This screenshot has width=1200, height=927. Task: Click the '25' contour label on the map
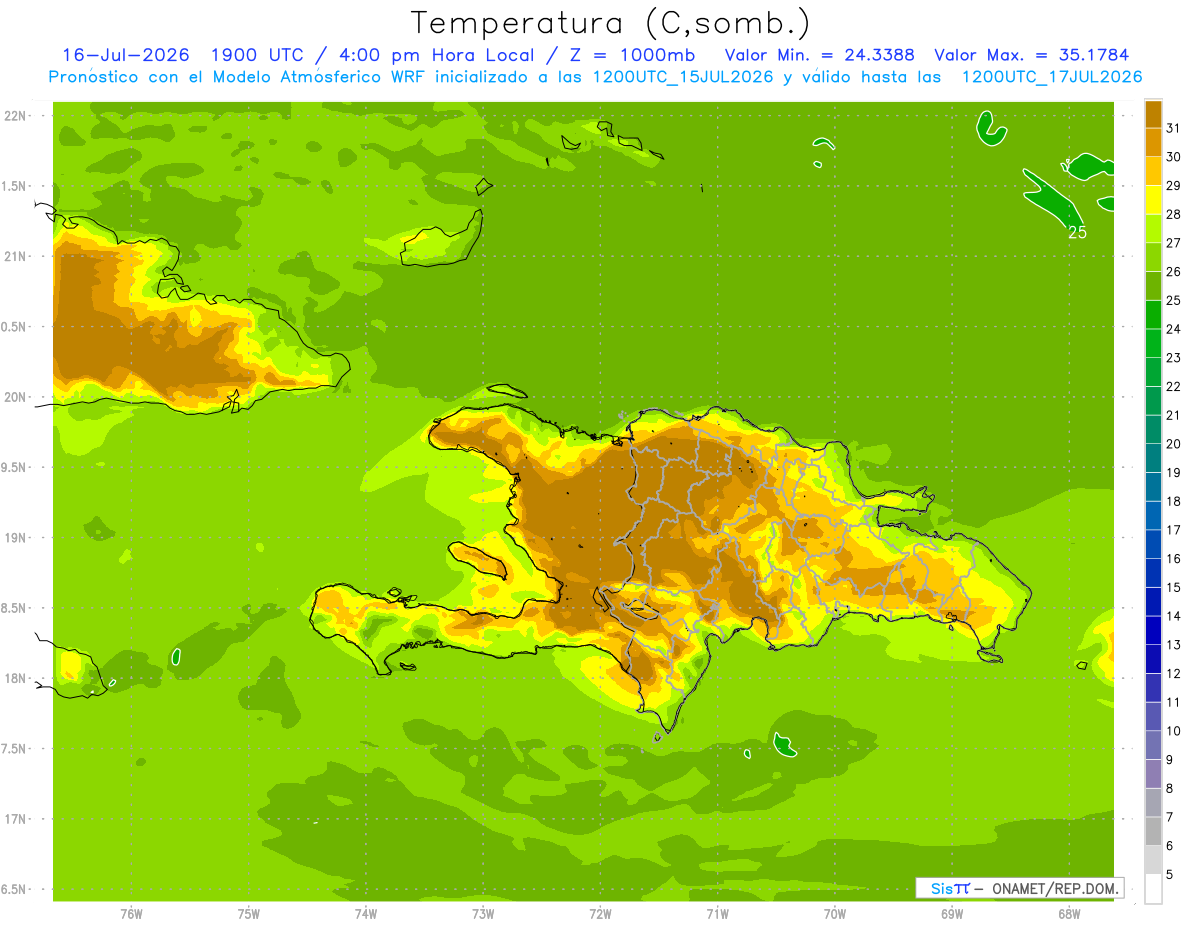(1077, 233)
